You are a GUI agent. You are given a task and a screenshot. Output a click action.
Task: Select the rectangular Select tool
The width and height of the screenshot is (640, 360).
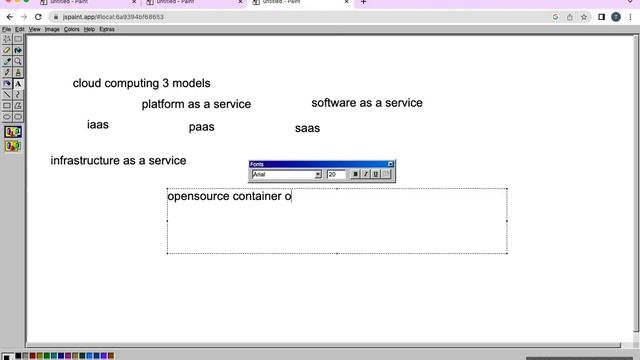(x=18, y=39)
